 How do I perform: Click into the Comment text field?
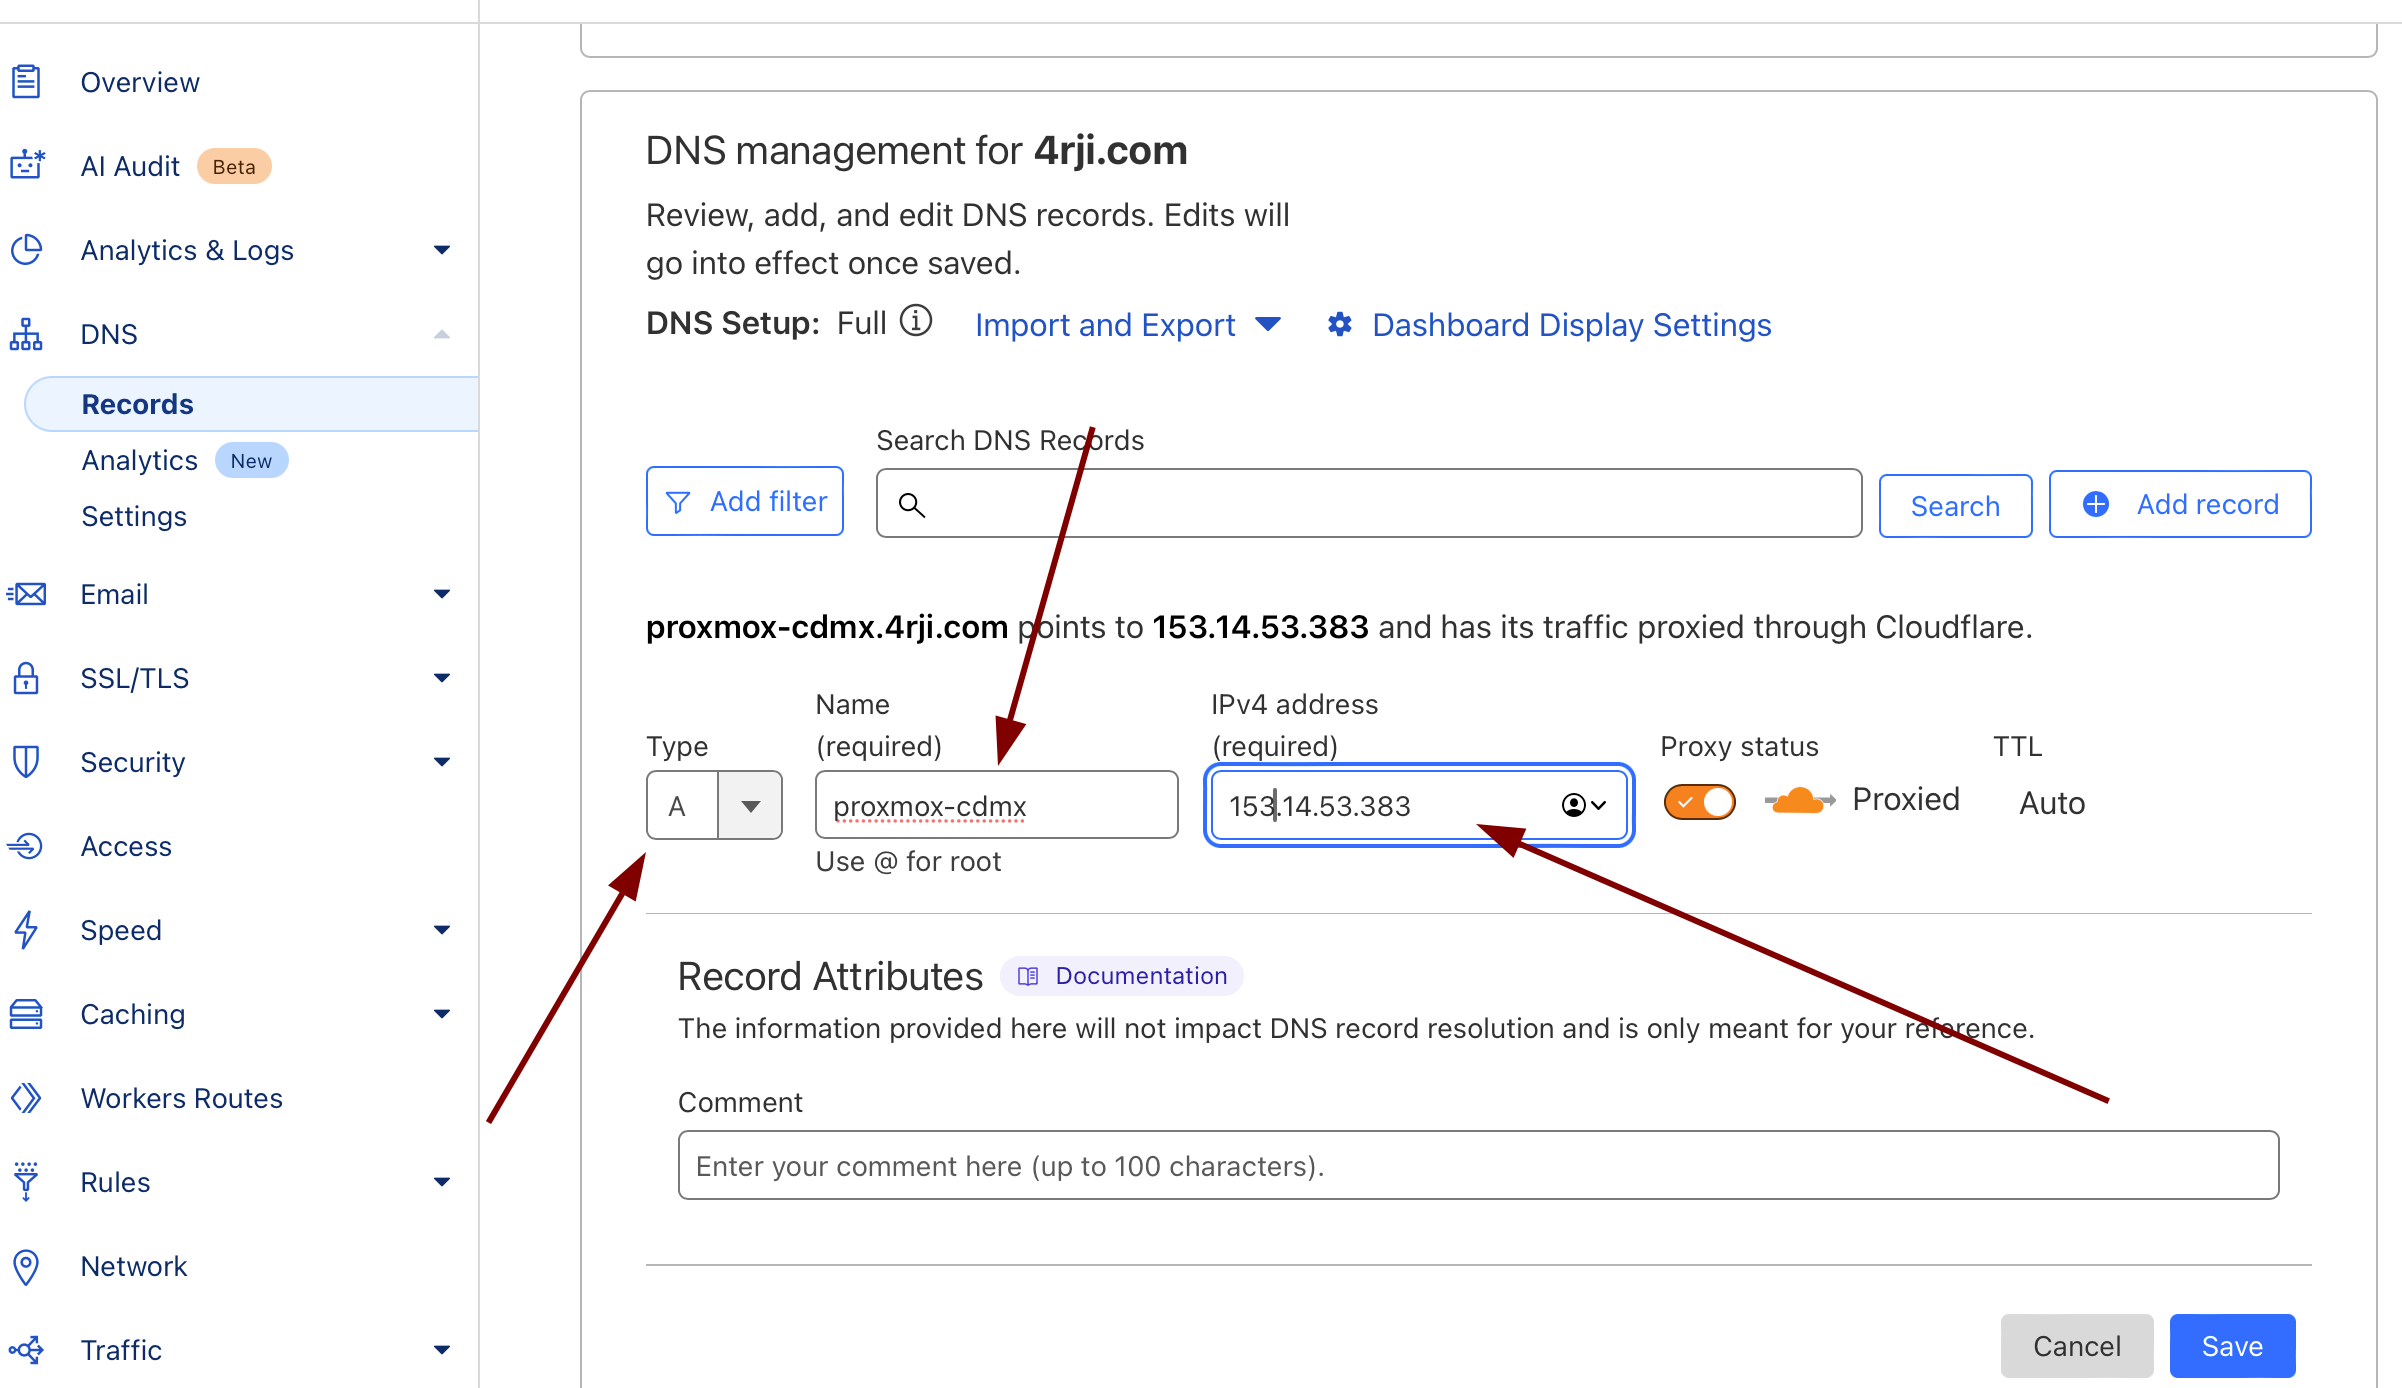point(1478,1166)
